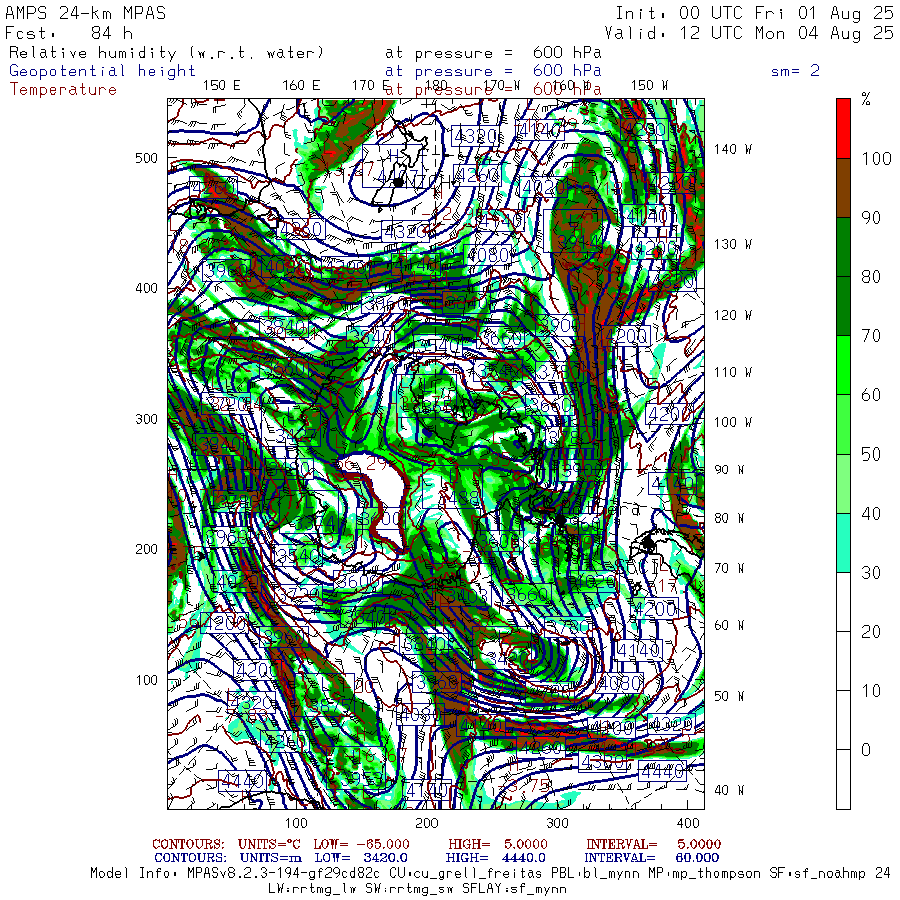The image size is (900, 900).
Task: Click the red 'HIGH= 5.0000' legend value
Action: pos(498,844)
